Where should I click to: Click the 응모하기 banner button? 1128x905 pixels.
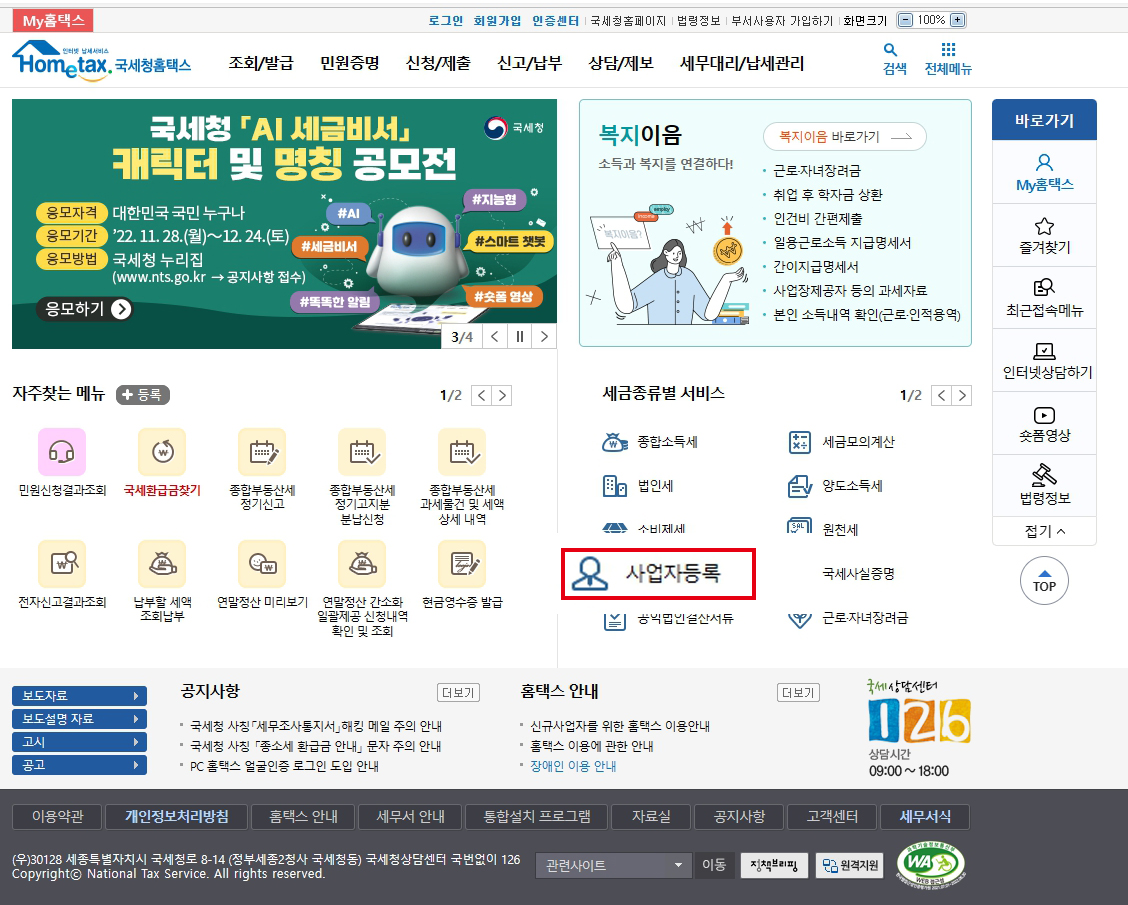click(x=84, y=309)
